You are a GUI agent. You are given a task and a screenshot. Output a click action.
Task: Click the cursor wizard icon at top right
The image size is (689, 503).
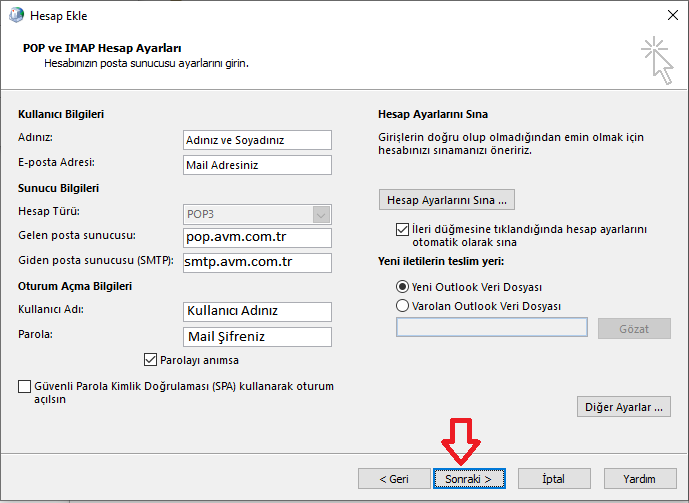tap(657, 59)
